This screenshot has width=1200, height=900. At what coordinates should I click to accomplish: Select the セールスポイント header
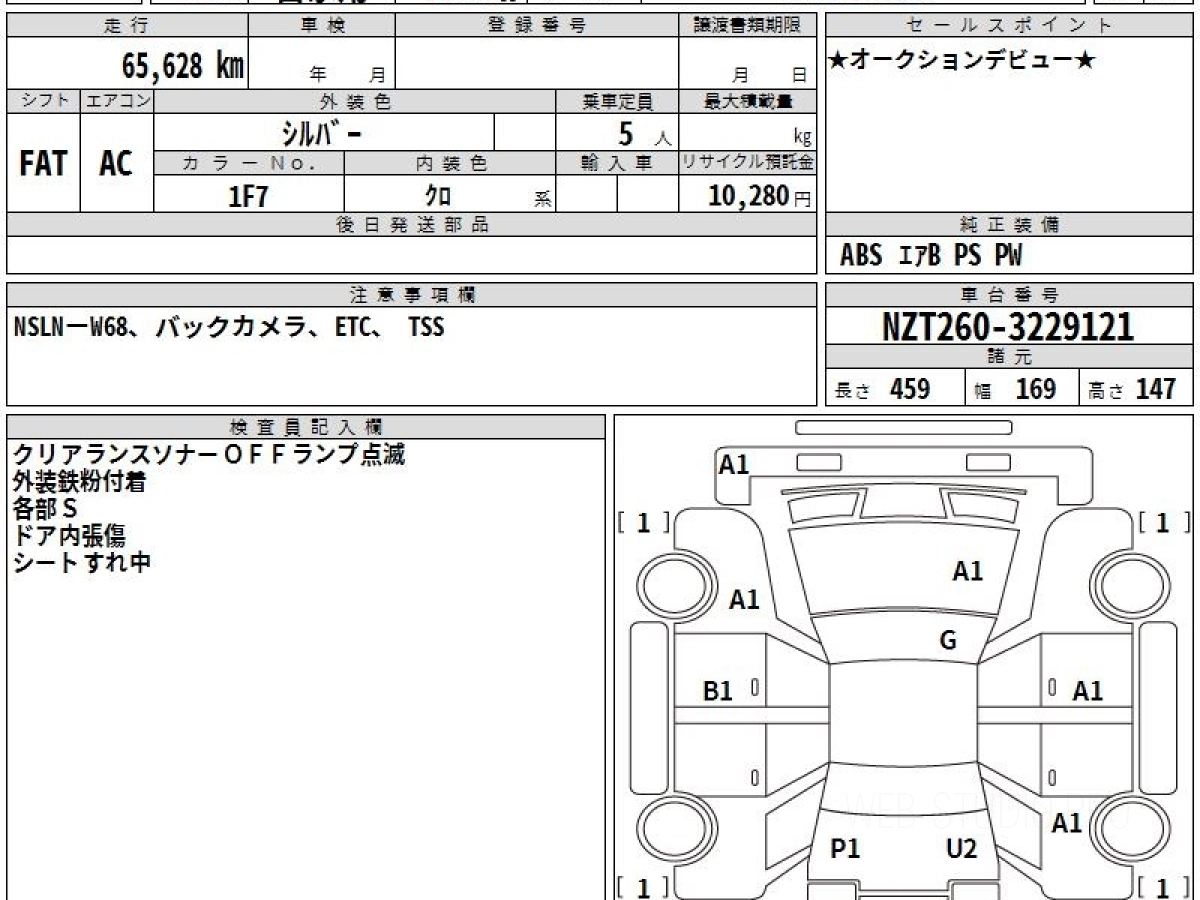pyautogui.click(x=1010, y=26)
